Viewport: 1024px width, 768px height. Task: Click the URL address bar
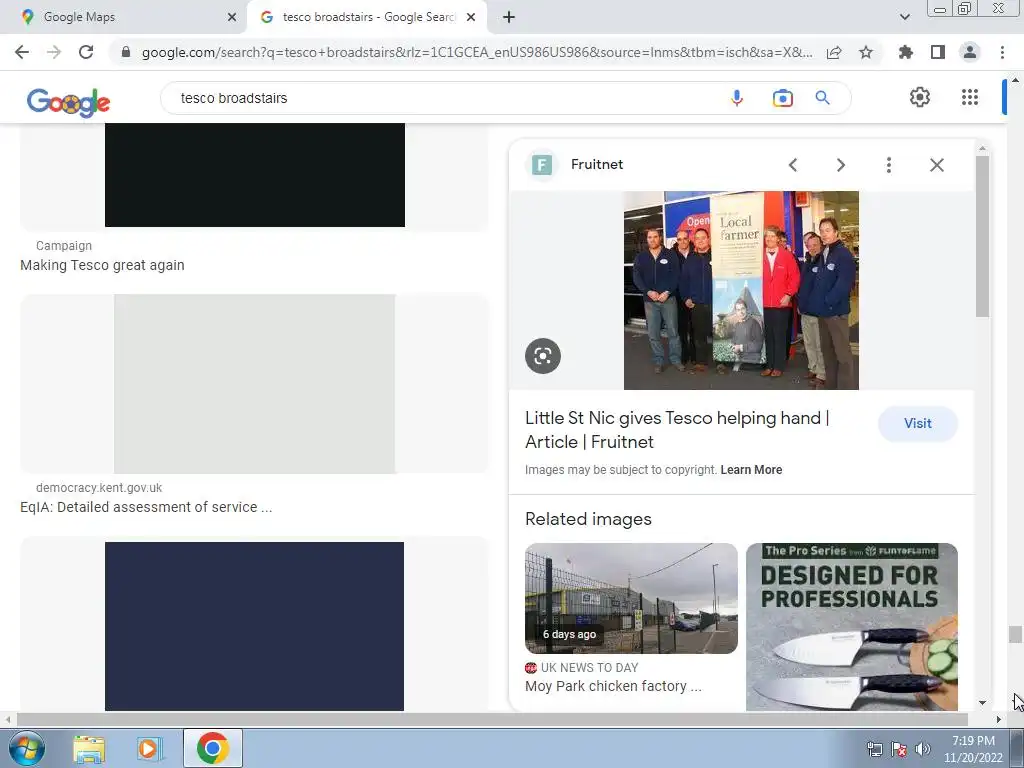coord(477,52)
